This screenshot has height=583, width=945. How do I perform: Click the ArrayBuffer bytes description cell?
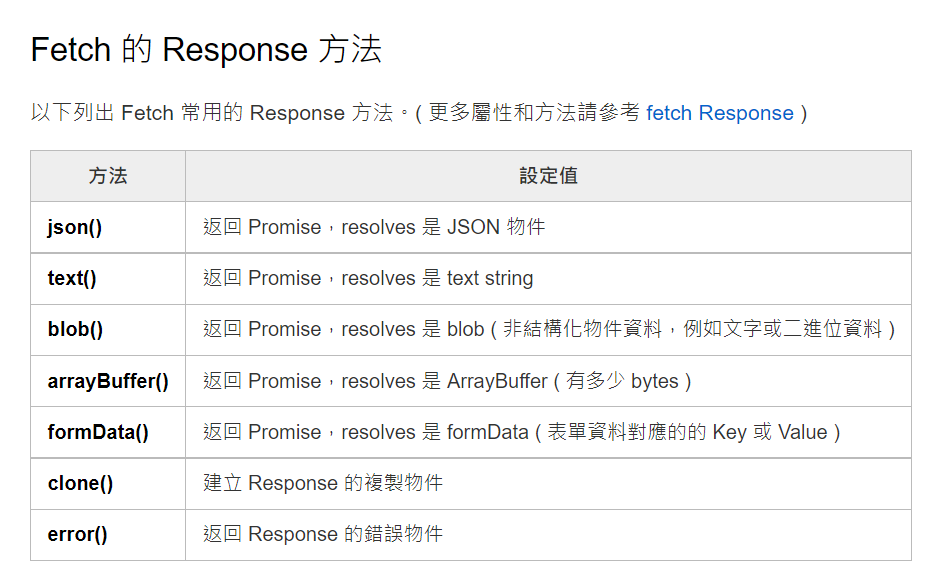click(x=548, y=381)
